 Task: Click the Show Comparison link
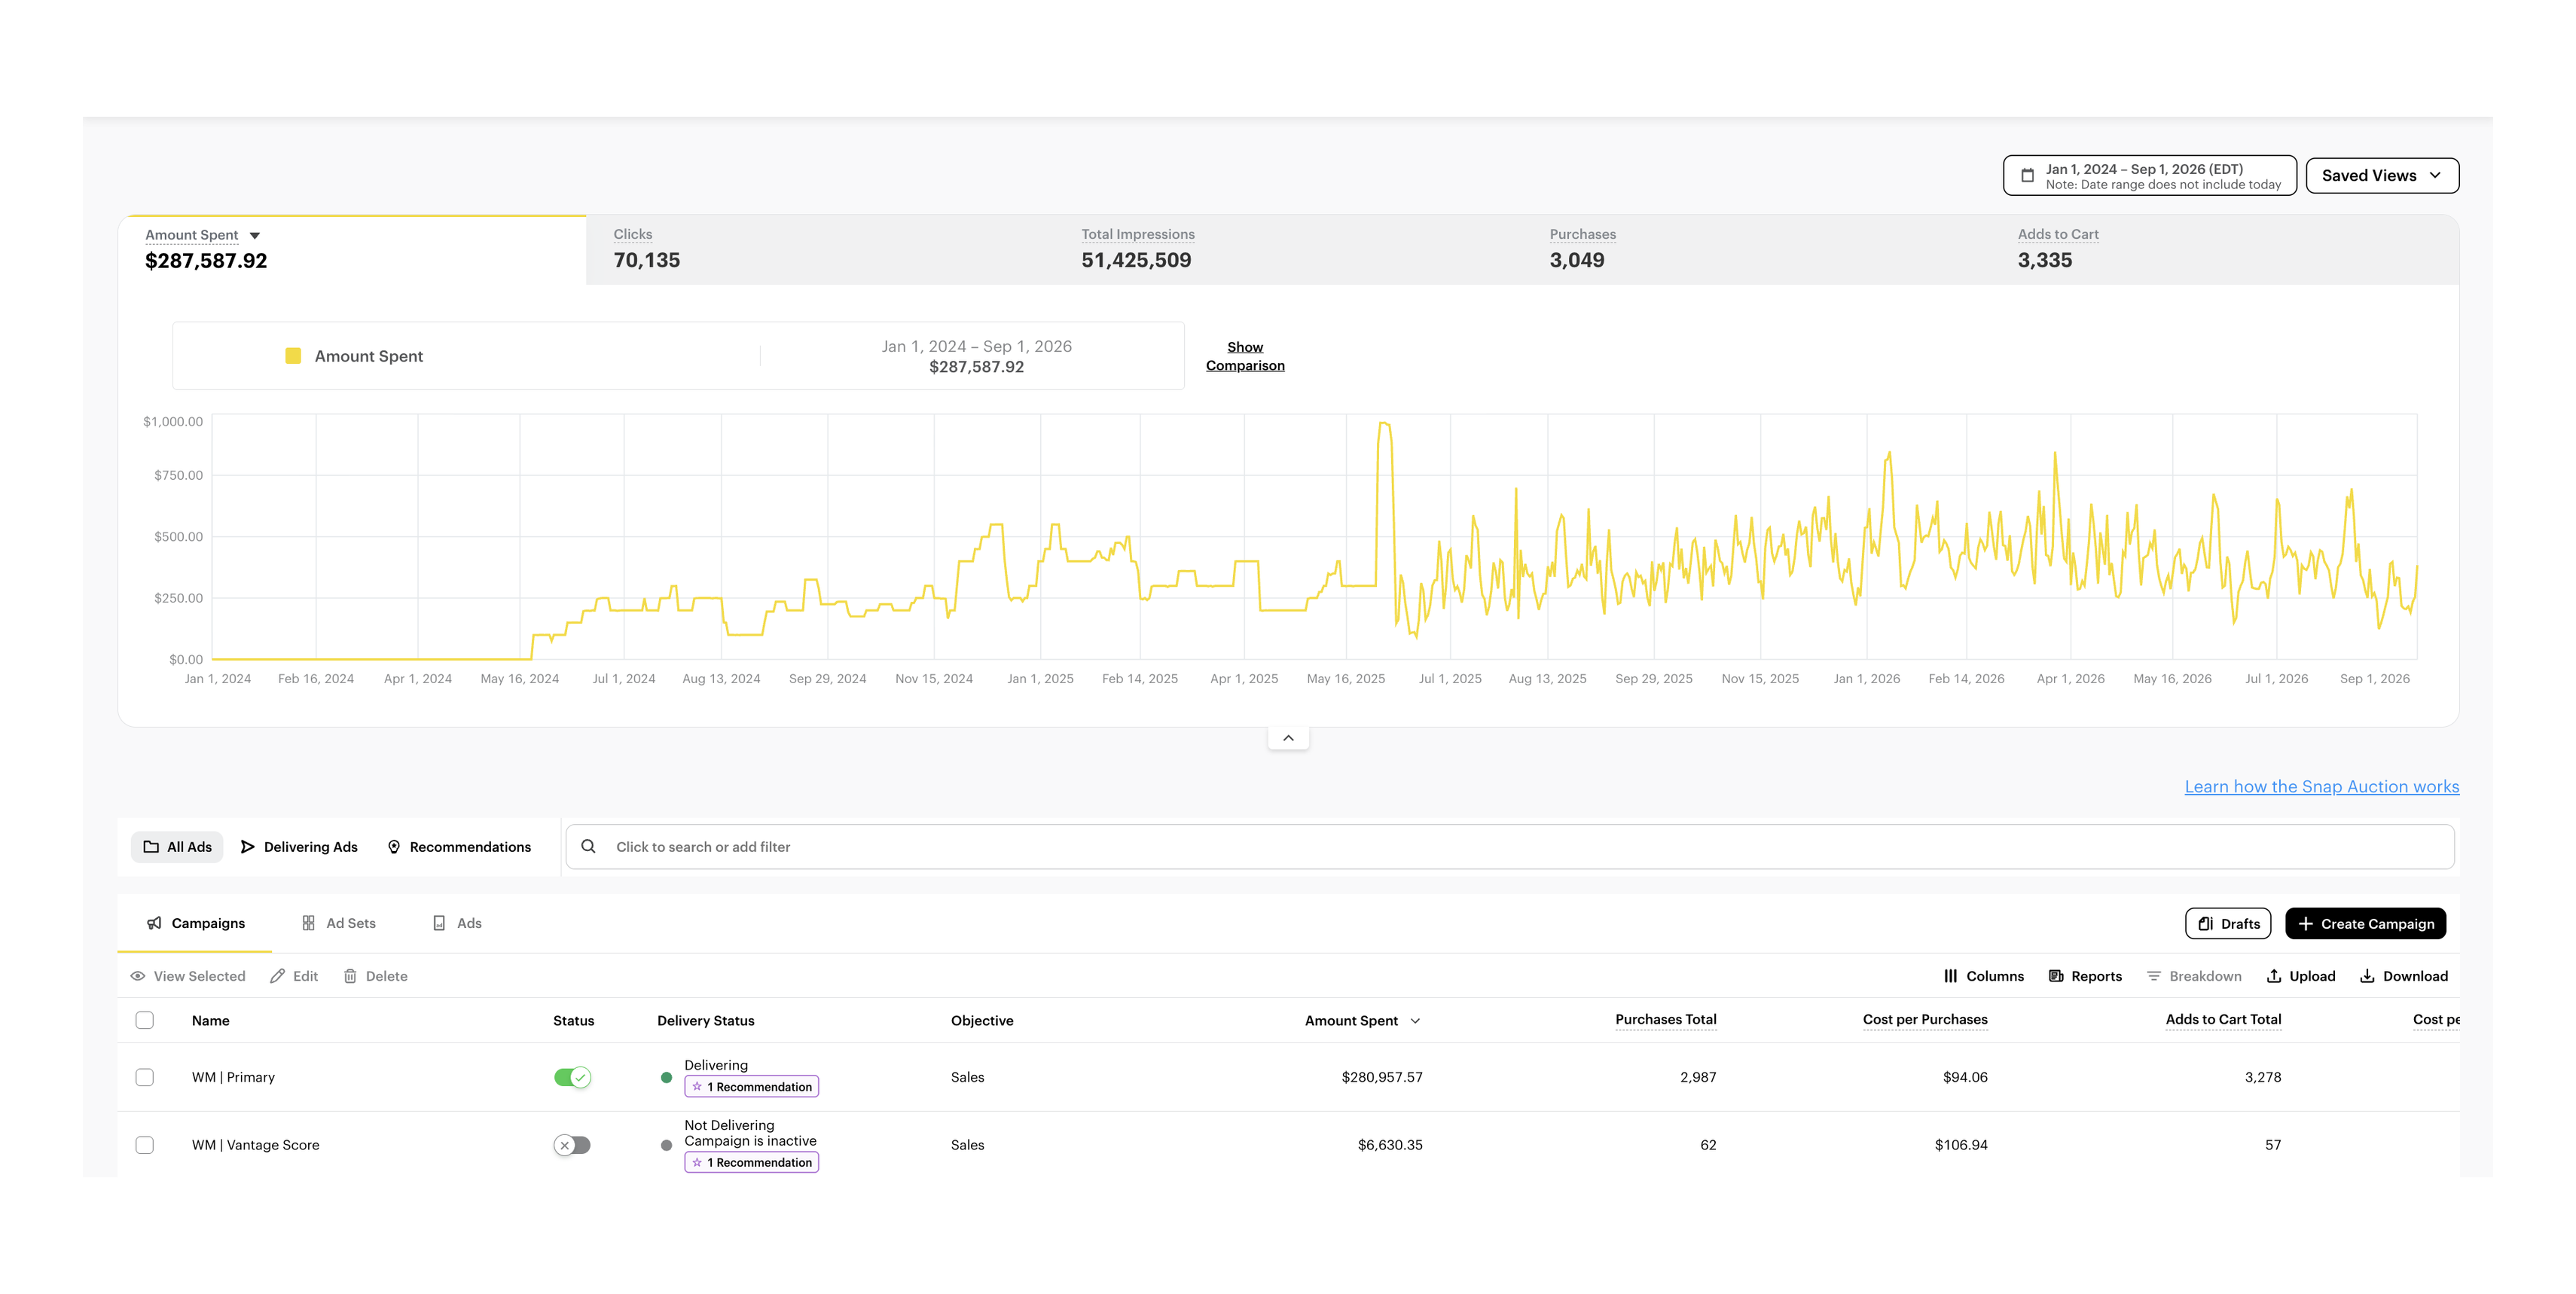1245,356
